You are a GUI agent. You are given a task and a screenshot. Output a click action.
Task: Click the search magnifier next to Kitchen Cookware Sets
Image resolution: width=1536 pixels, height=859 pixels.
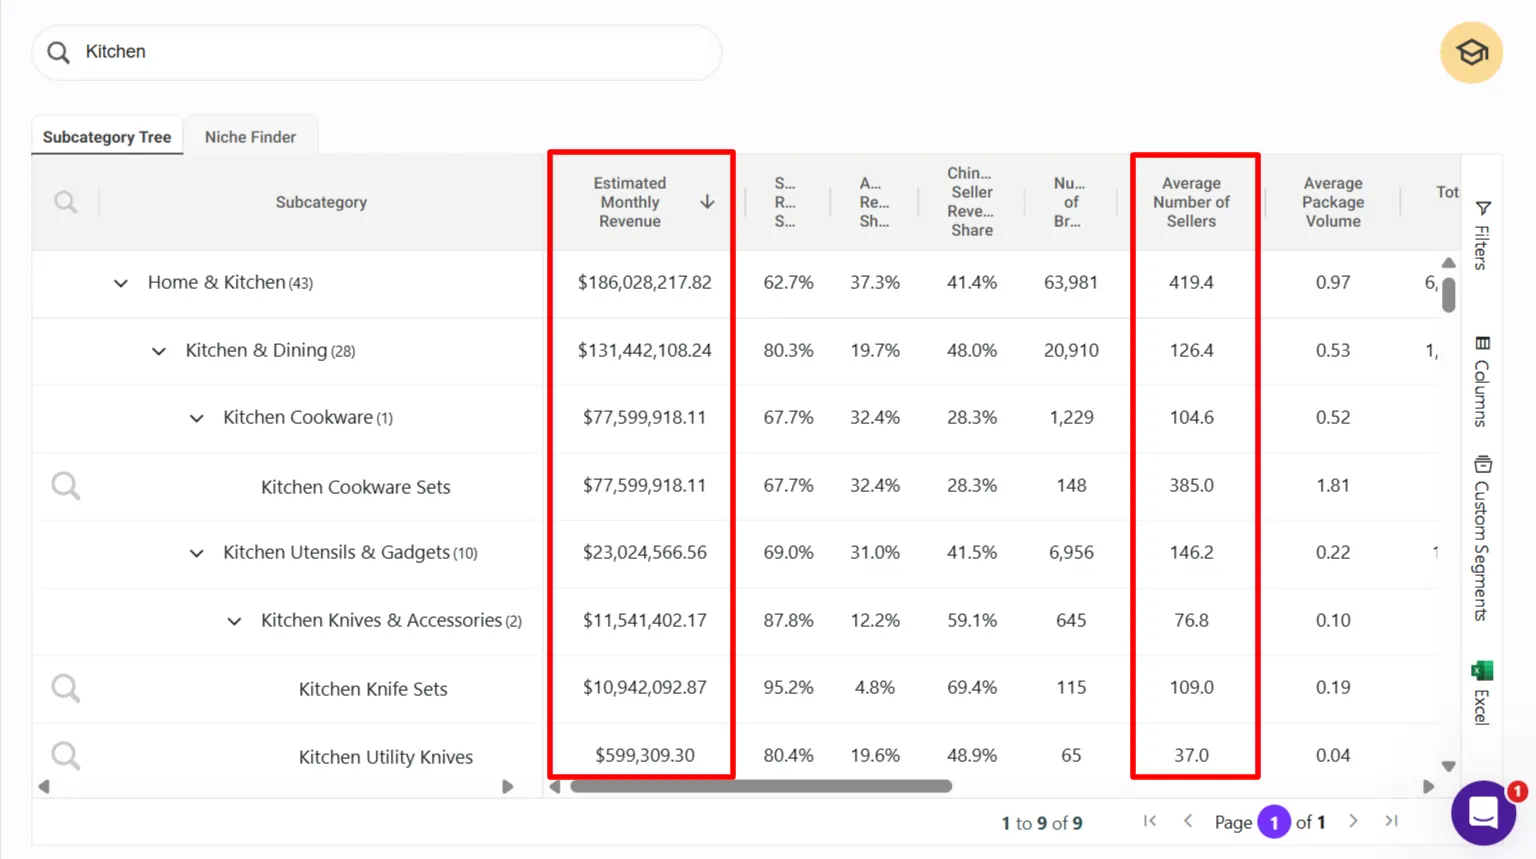(64, 485)
